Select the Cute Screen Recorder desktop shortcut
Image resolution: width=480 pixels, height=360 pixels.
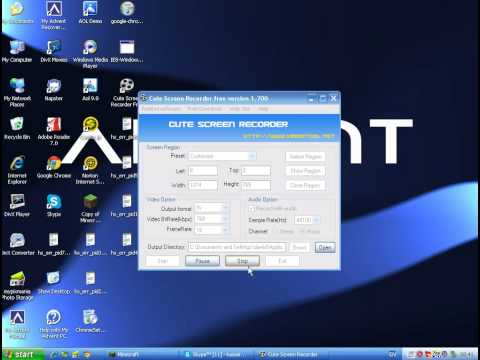click(126, 93)
